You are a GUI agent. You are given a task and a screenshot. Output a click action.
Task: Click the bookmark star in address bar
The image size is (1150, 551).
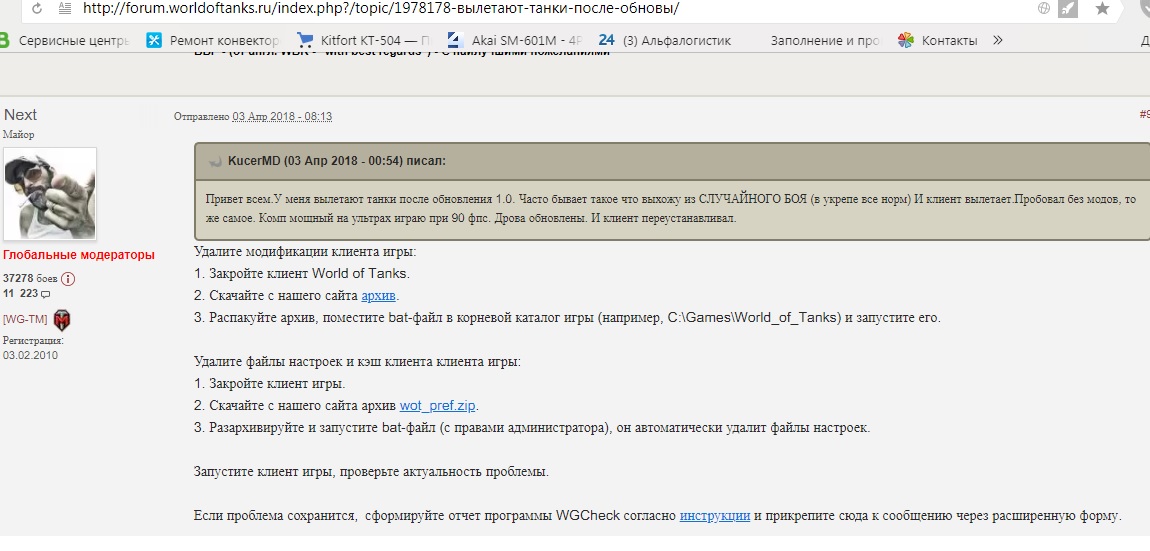[1102, 9]
